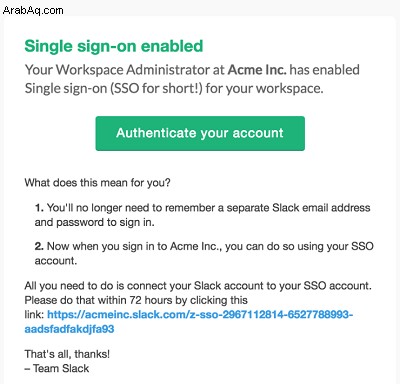Click the for your workspace. text
The image size is (400, 384).
264,89
